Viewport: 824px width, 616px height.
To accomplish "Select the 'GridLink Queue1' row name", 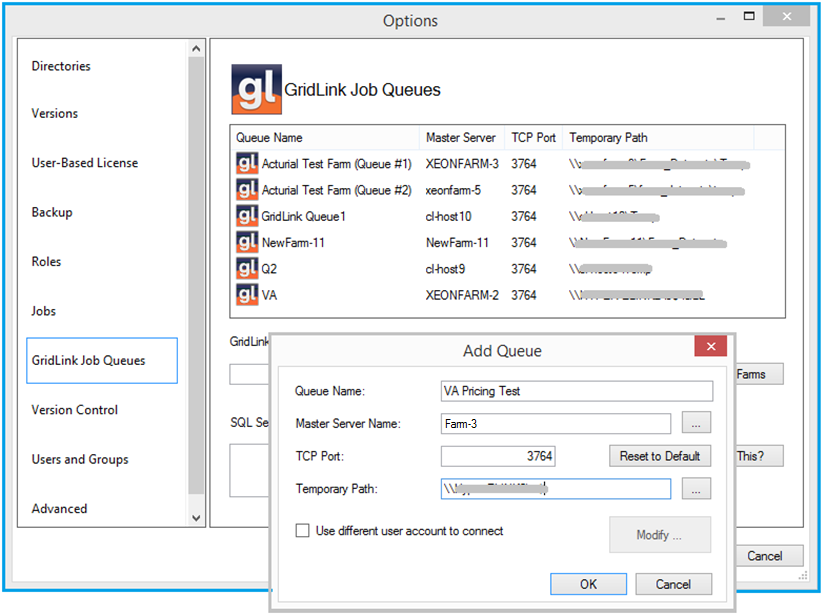I will 304,217.
